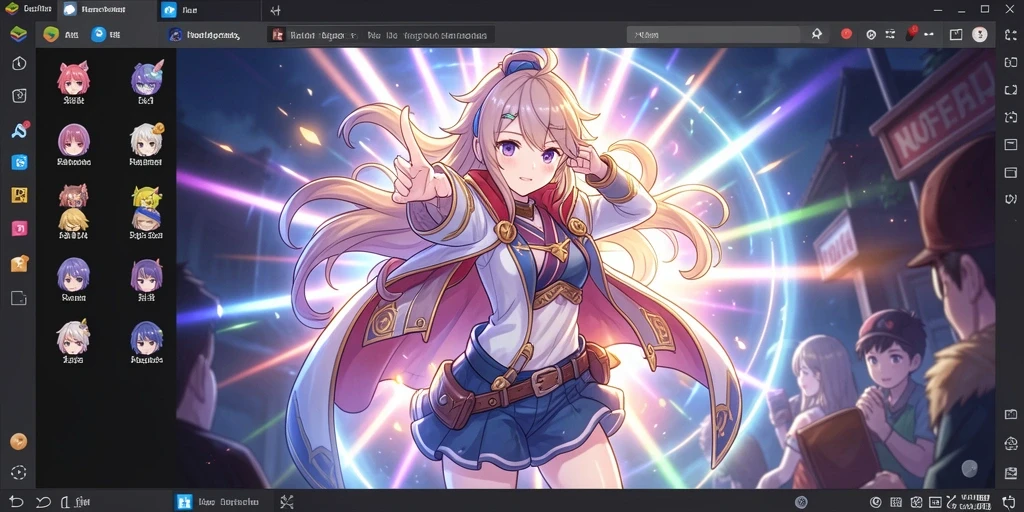The height and width of the screenshot is (512, 1024).
Task: Click the rocket icon beside the search field
Action: pos(816,34)
